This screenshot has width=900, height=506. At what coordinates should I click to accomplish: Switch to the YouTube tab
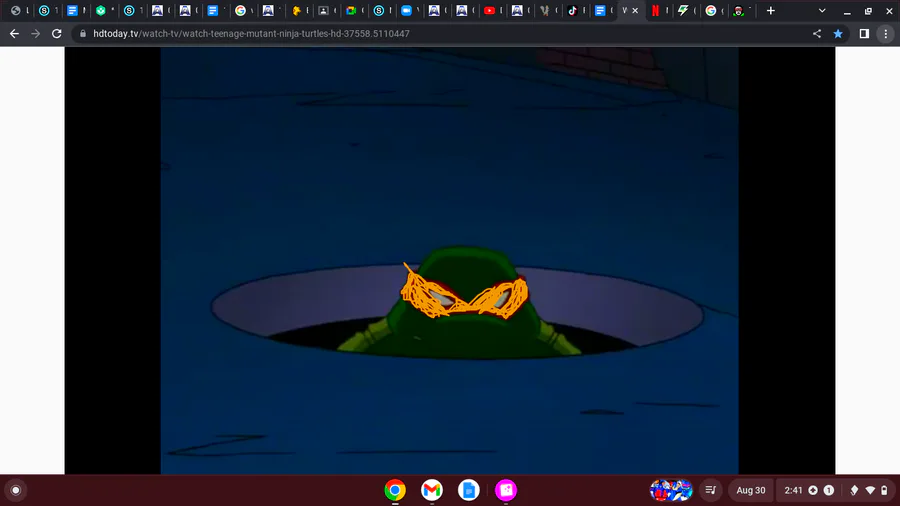pyautogui.click(x=489, y=10)
